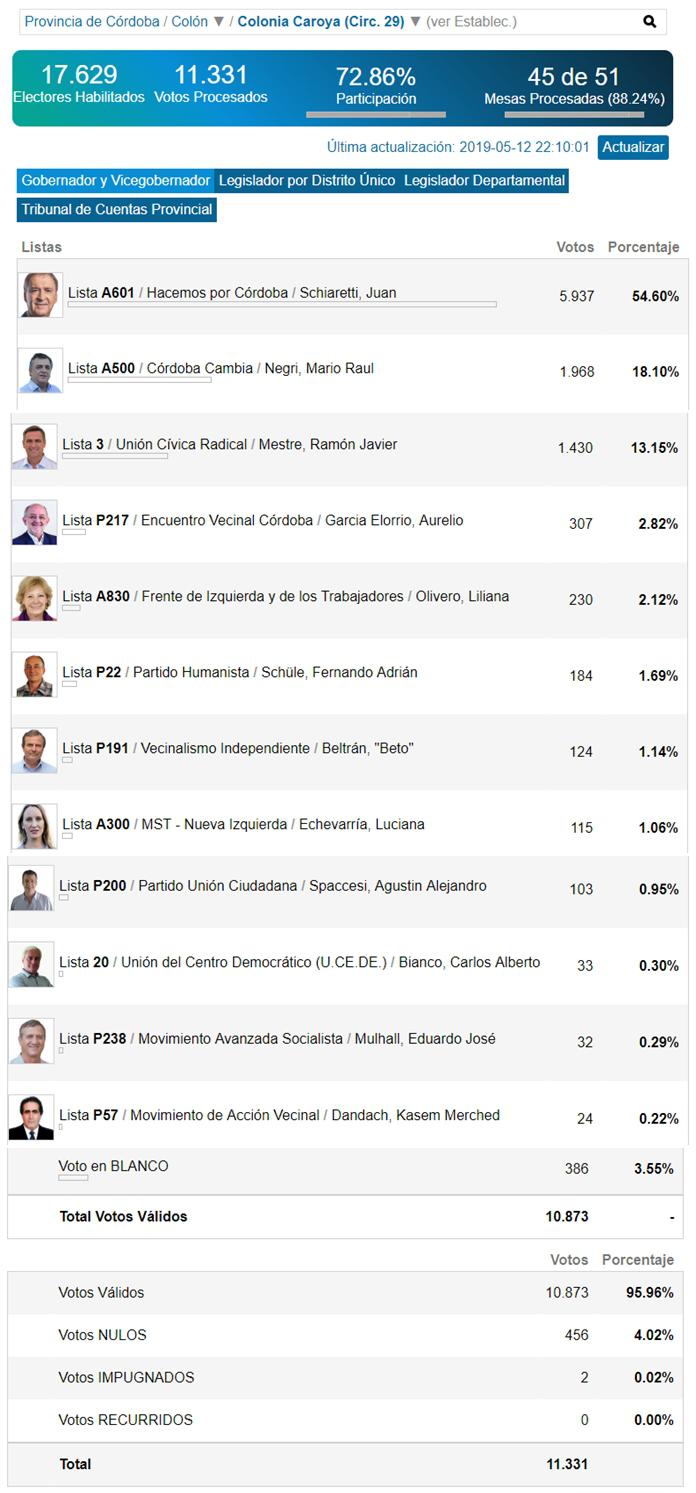Click Olivero, Liliana candidate photo
Viewport: 696px width, 1493px height.
click(35, 599)
